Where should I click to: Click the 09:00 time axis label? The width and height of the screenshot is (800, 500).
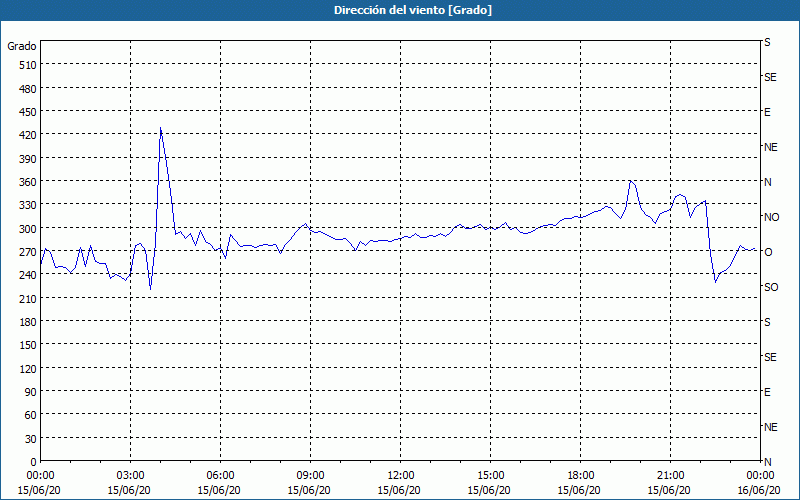point(310,476)
